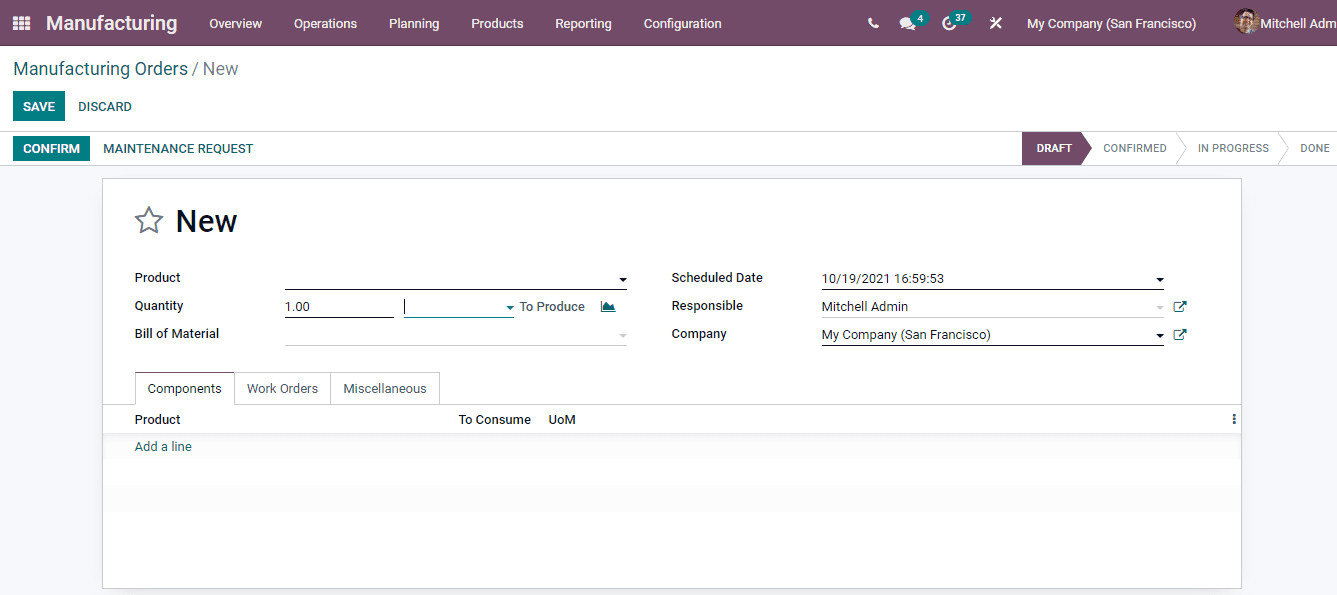Open the components column options kebab icon
The height and width of the screenshot is (595, 1337).
tap(1233, 418)
